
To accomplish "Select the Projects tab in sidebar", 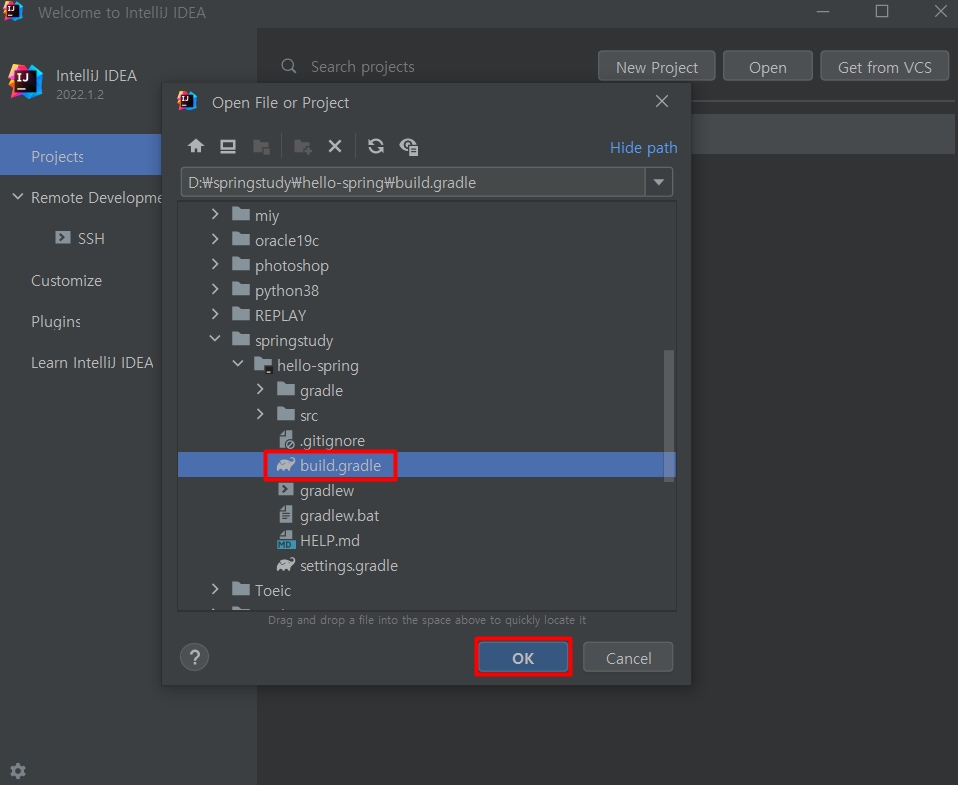I will click(x=81, y=156).
